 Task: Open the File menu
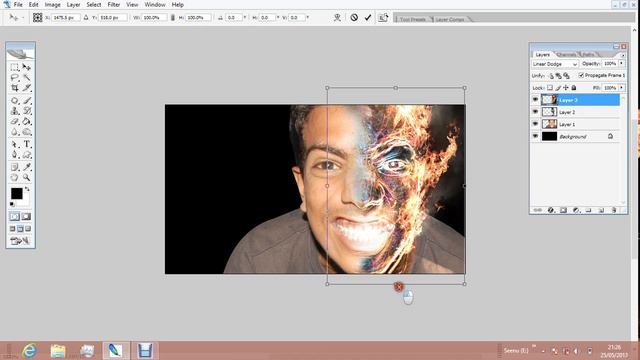click(x=18, y=5)
